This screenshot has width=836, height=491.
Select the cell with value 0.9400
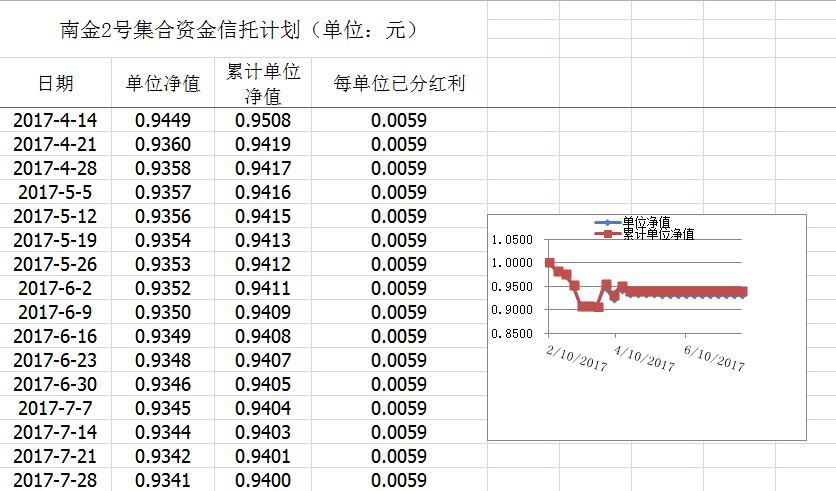pyautogui.click(x=263, y=480)
